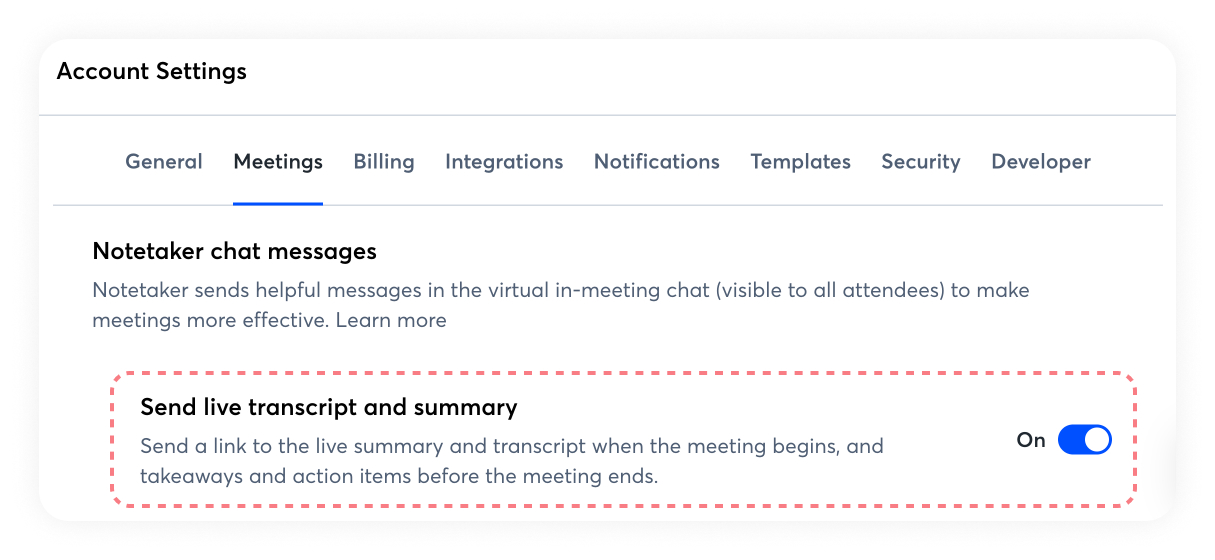This screenshot has width=1215, height=560.
Task: Open the Notifications tab
Action: point(657,162)
